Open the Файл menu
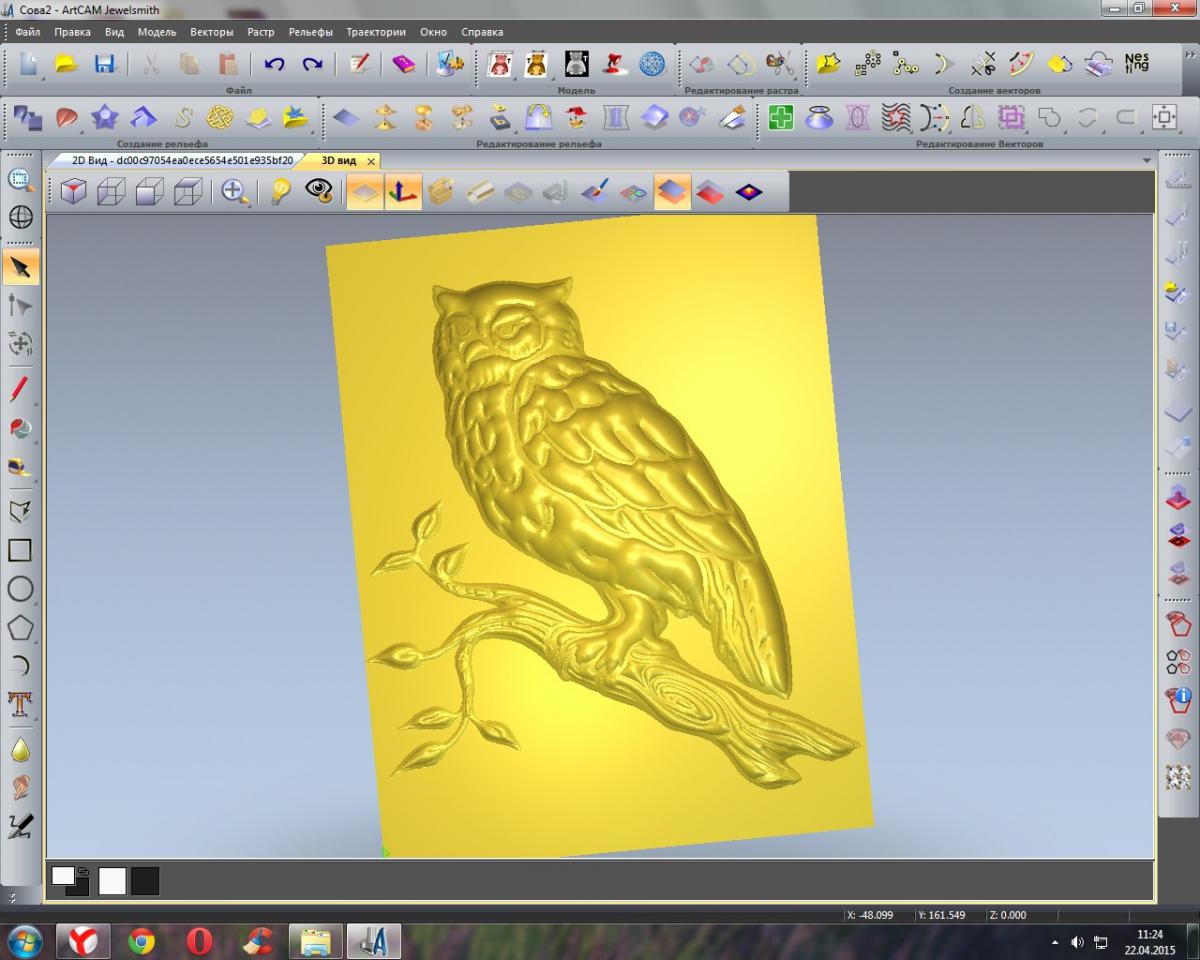Image resolution: width=1200 pixels, height=960 pixels. [x=28, y=32]
